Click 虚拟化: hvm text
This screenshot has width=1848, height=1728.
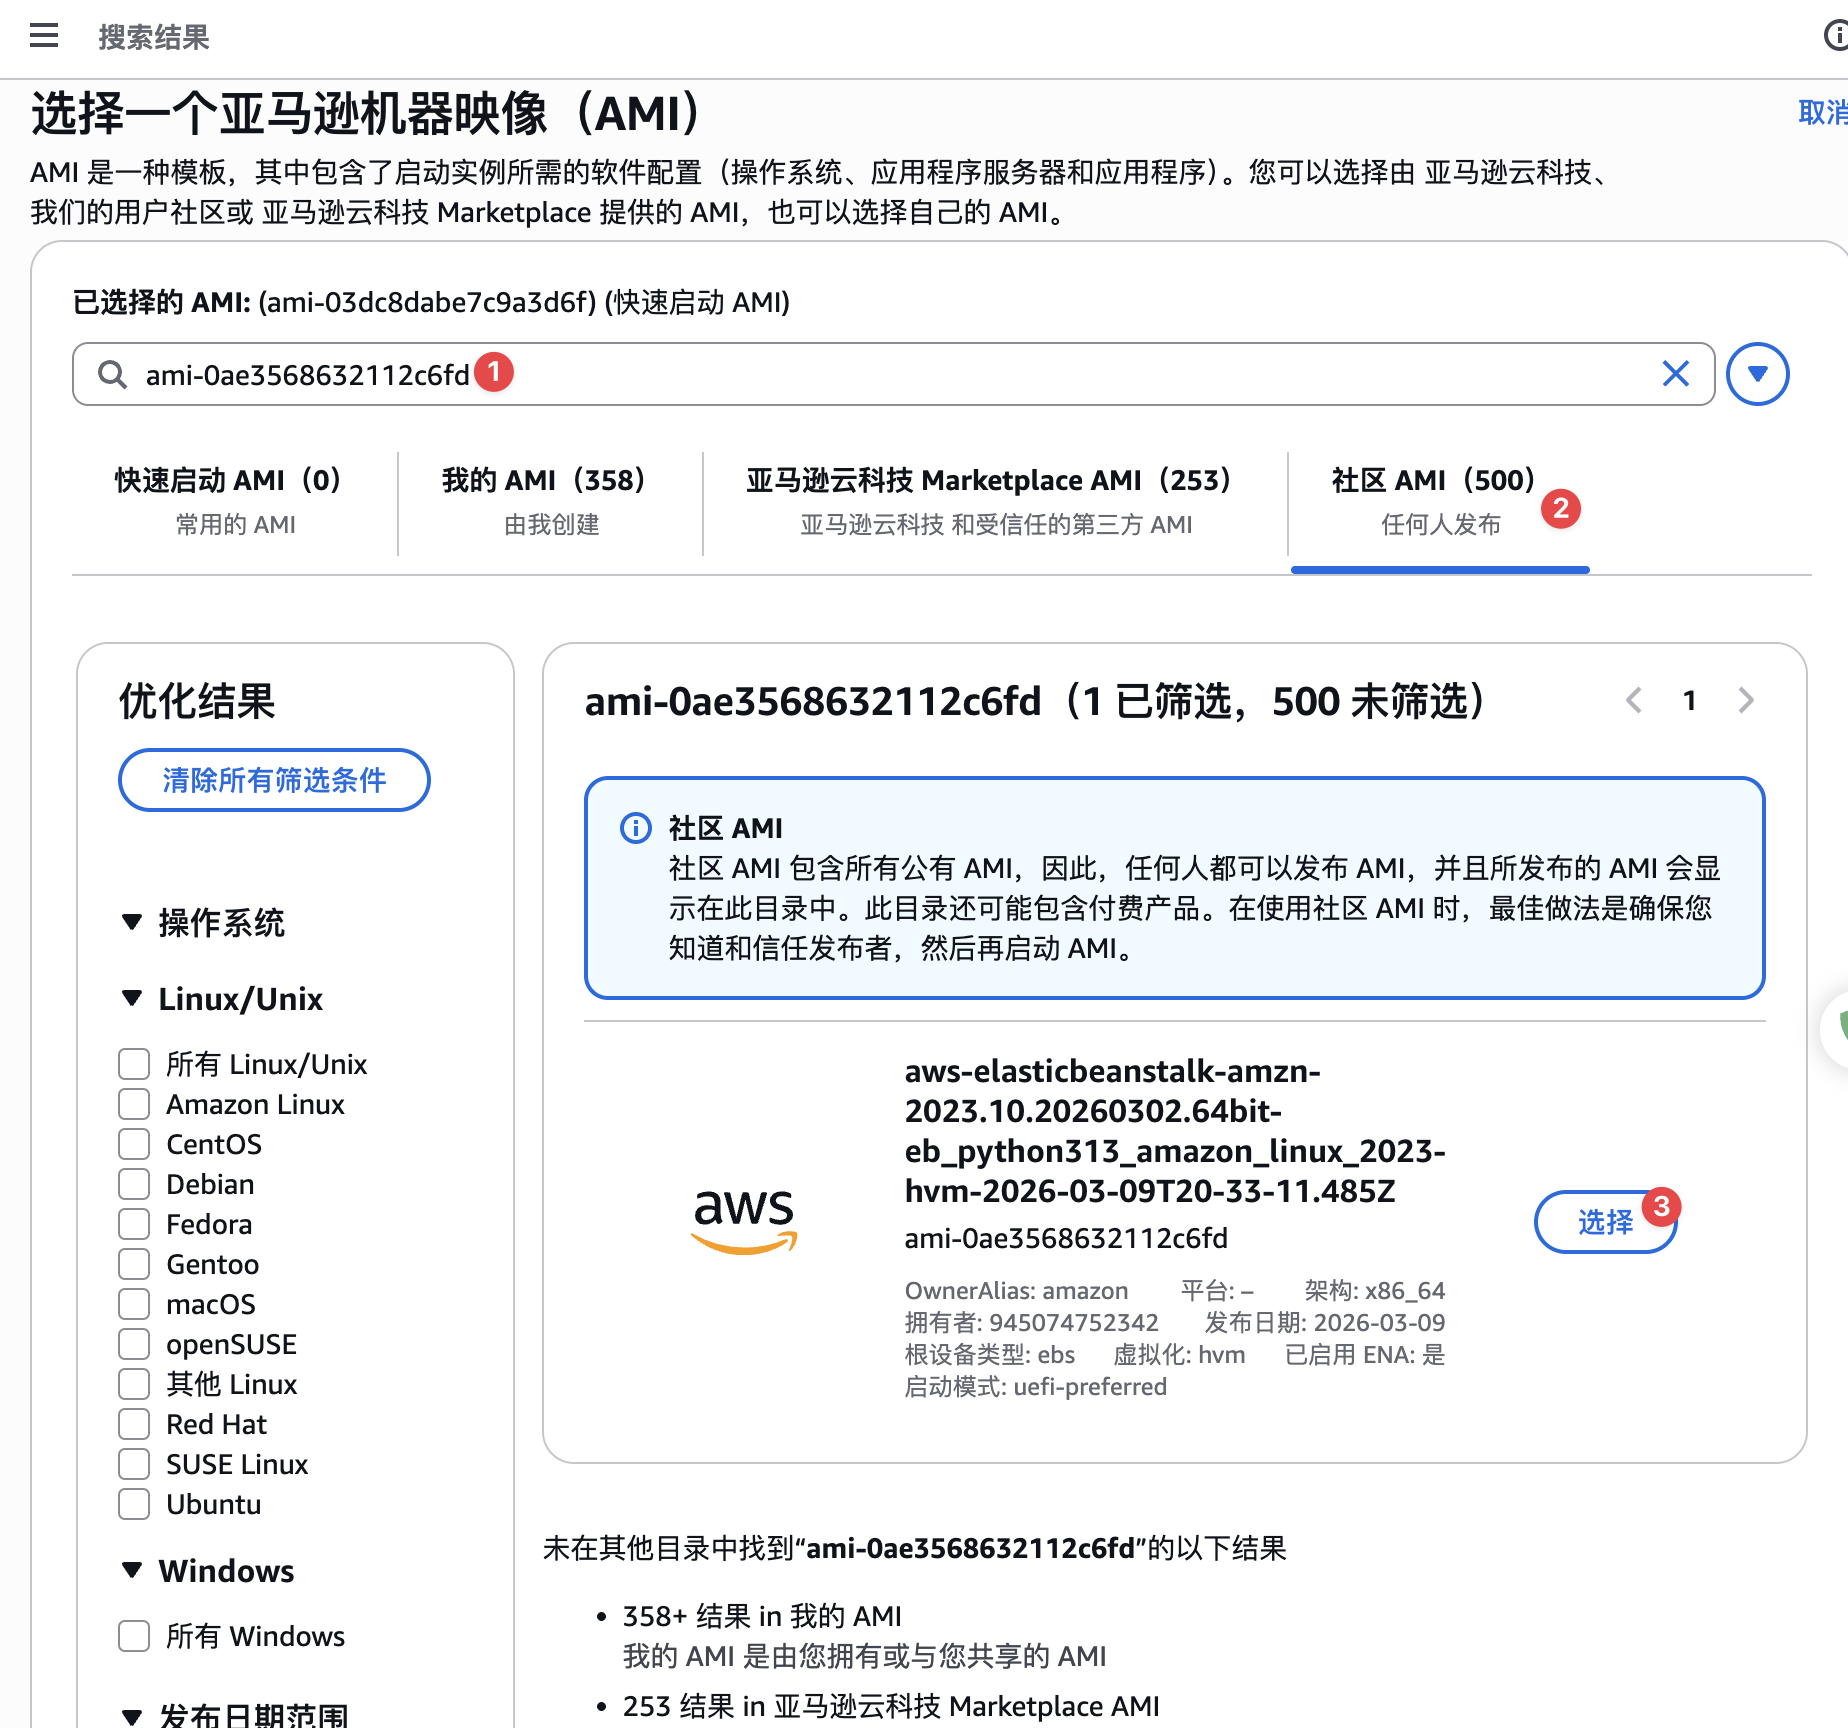coord(1179,1354)
